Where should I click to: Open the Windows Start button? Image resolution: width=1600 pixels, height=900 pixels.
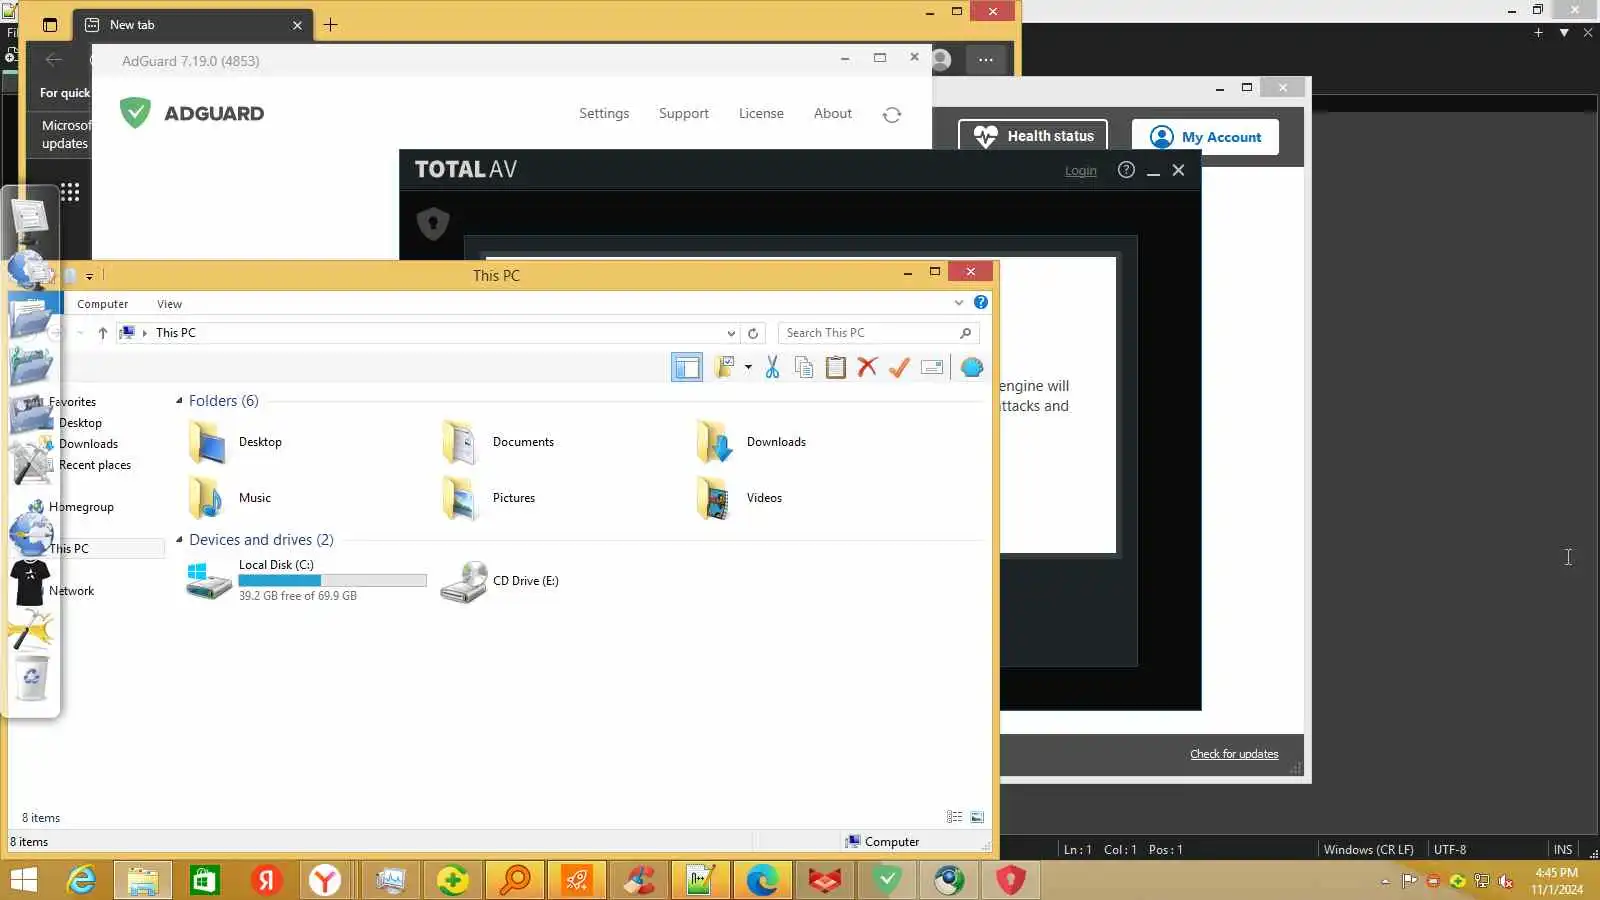24,880
